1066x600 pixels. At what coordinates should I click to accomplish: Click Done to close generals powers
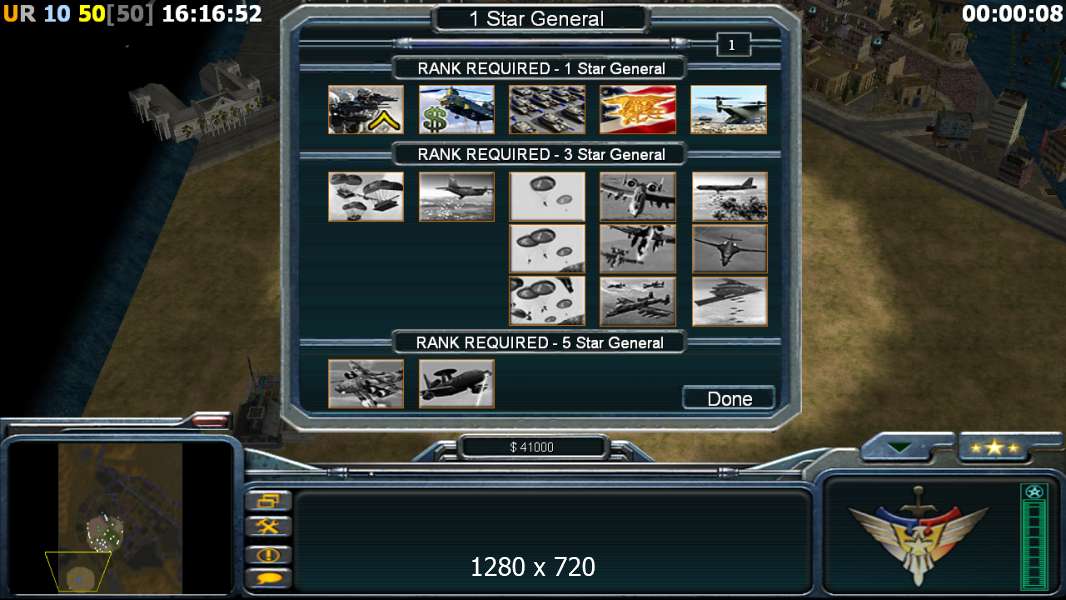(x=729, y=398)
